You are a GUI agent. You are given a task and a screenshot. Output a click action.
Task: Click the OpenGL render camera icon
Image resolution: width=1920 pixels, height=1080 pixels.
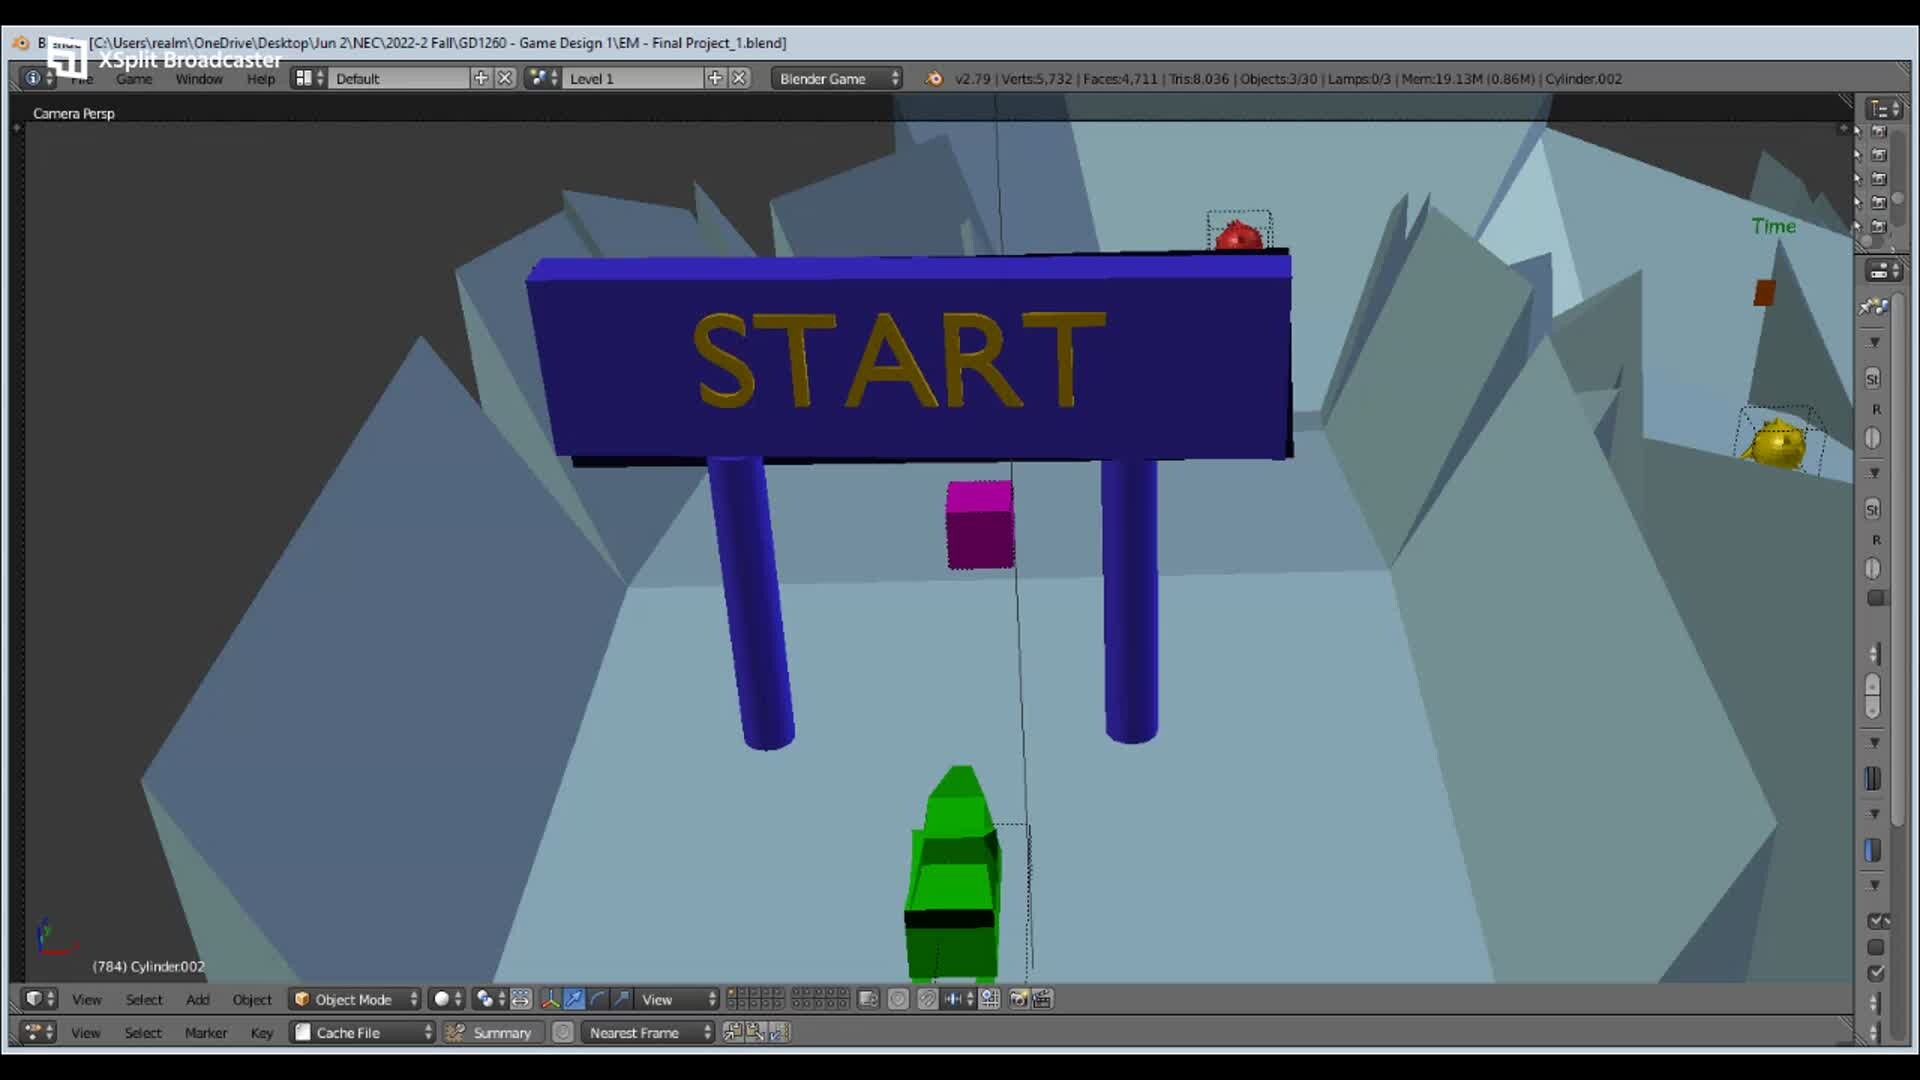pos(1018,999)
